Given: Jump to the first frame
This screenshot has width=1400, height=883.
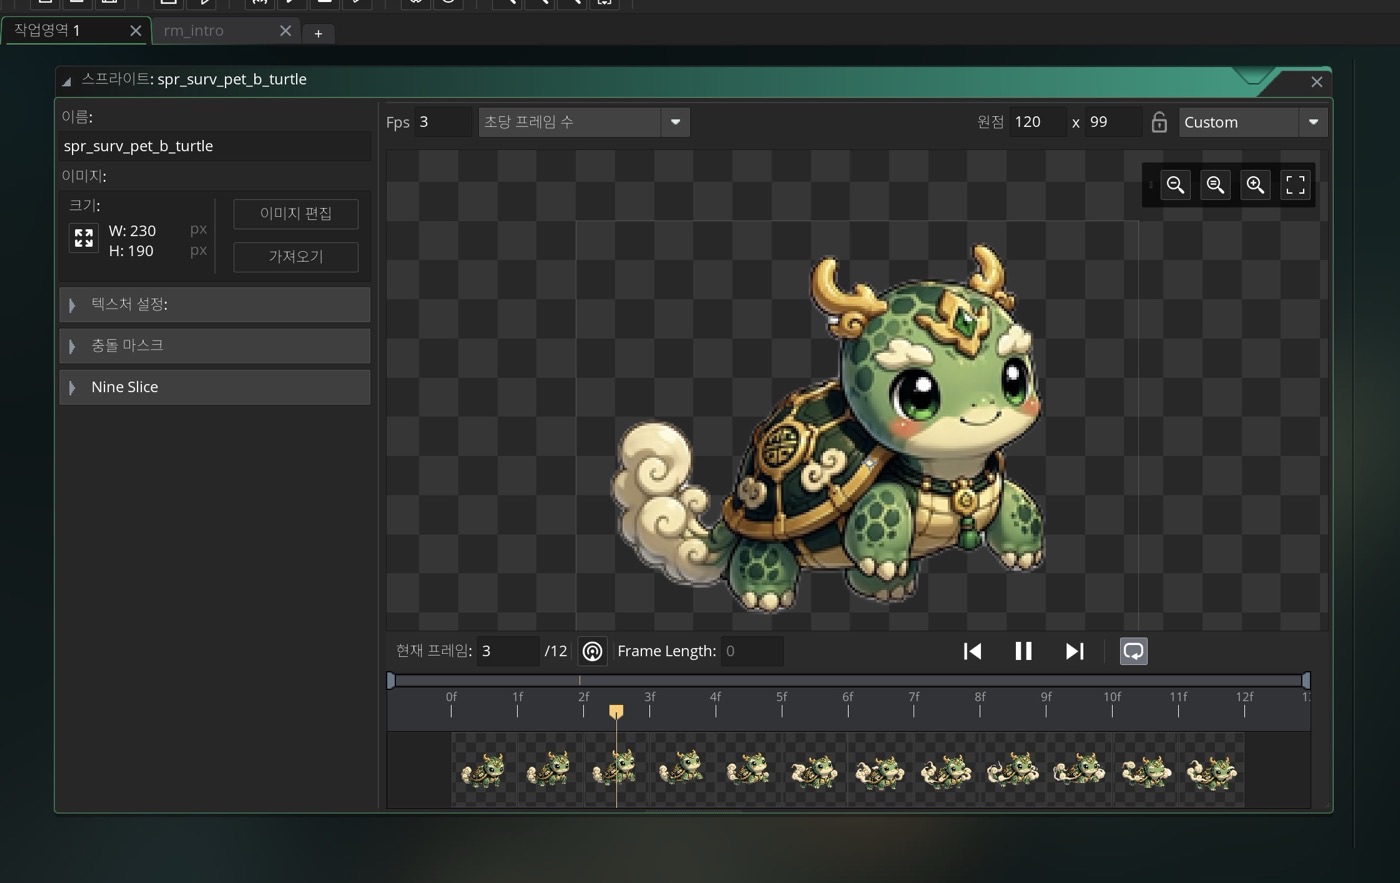Looking at the screenshot, I should [x=972, y=651].
